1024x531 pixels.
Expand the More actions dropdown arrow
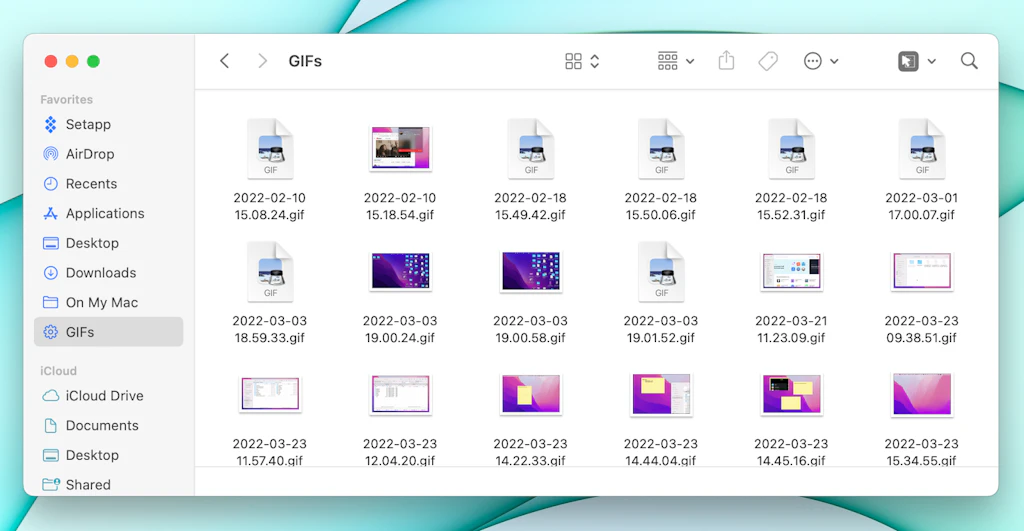click(x=835, y=61)
